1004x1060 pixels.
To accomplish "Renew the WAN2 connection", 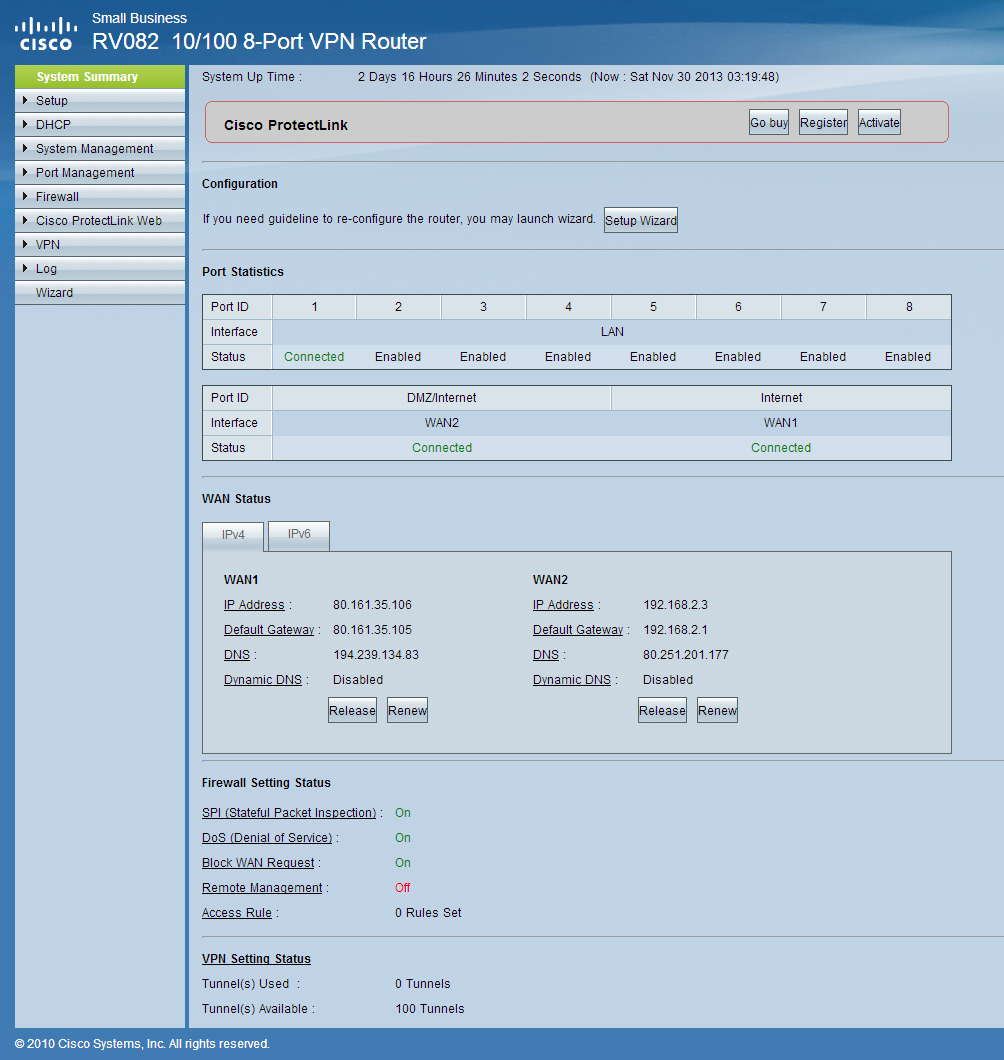I will click(x=717, y=710).
